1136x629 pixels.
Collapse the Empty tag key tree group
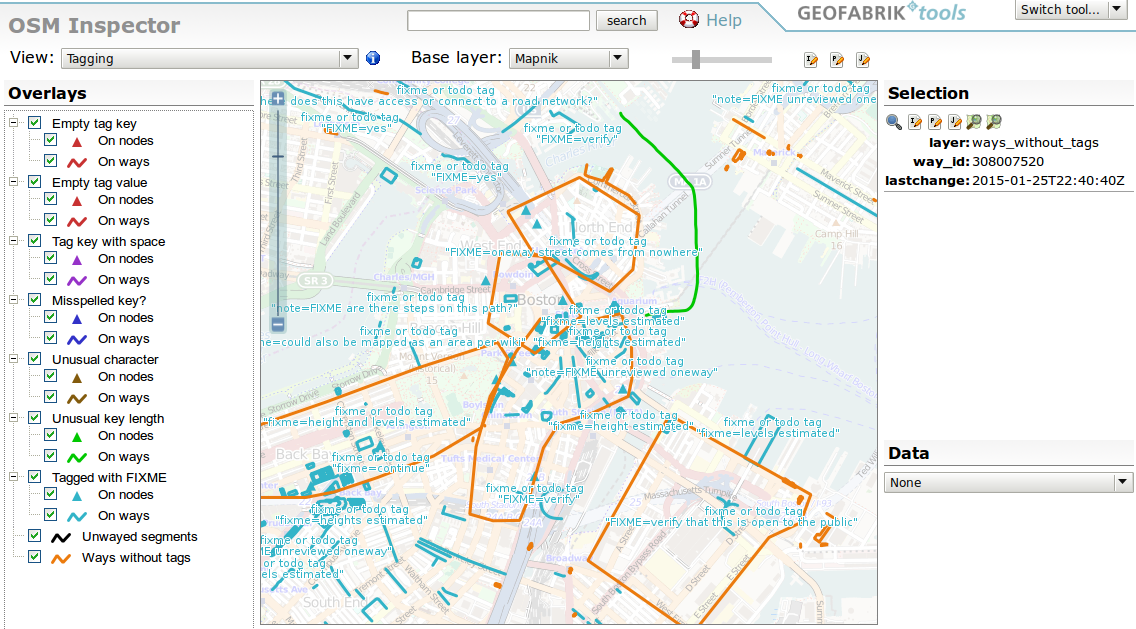tap(14, 123)
